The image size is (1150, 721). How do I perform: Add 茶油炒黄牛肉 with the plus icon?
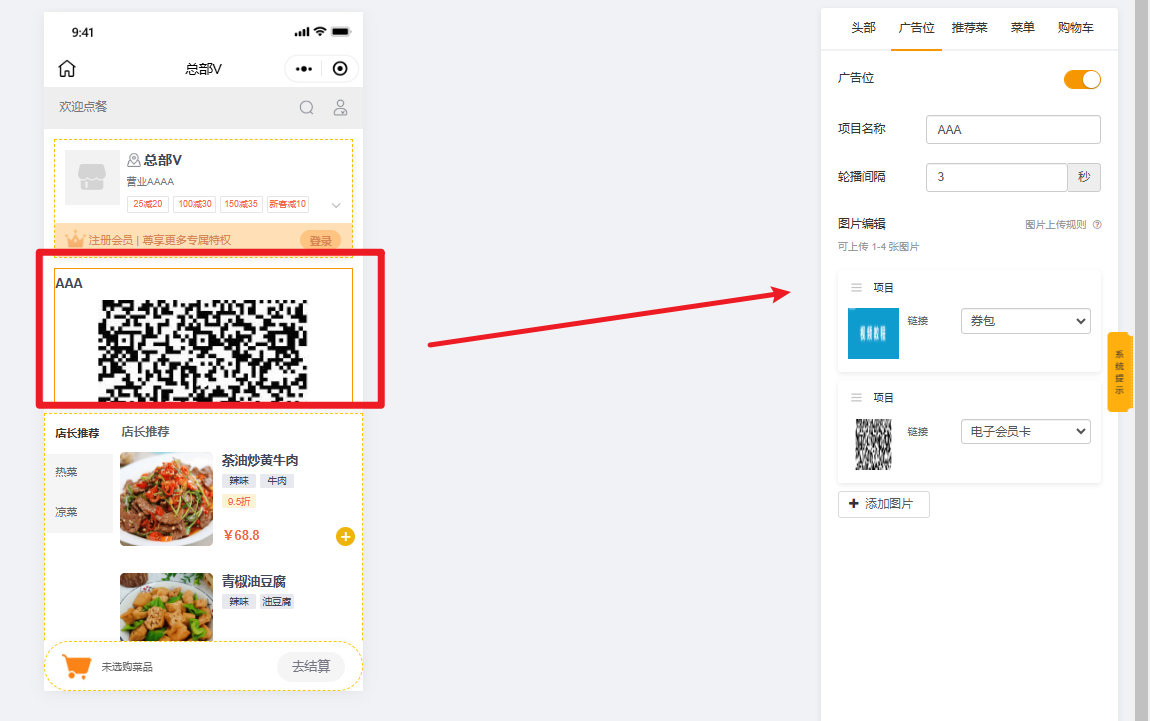click(345, 537)
